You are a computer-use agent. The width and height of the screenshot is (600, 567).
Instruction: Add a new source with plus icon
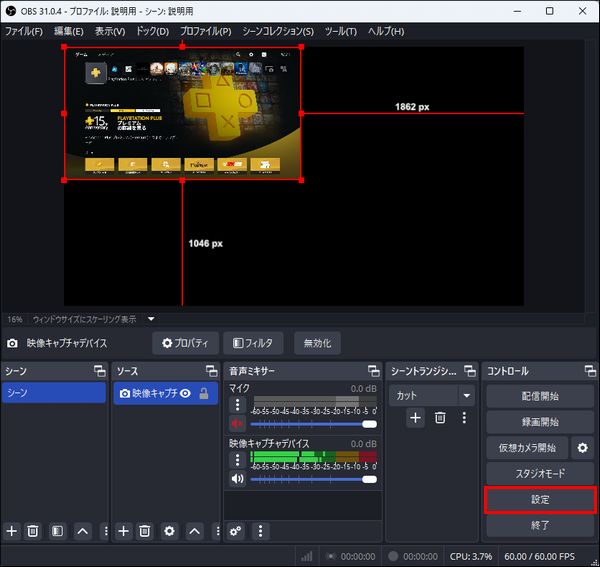pyautogui.click(x=123, y=531)
